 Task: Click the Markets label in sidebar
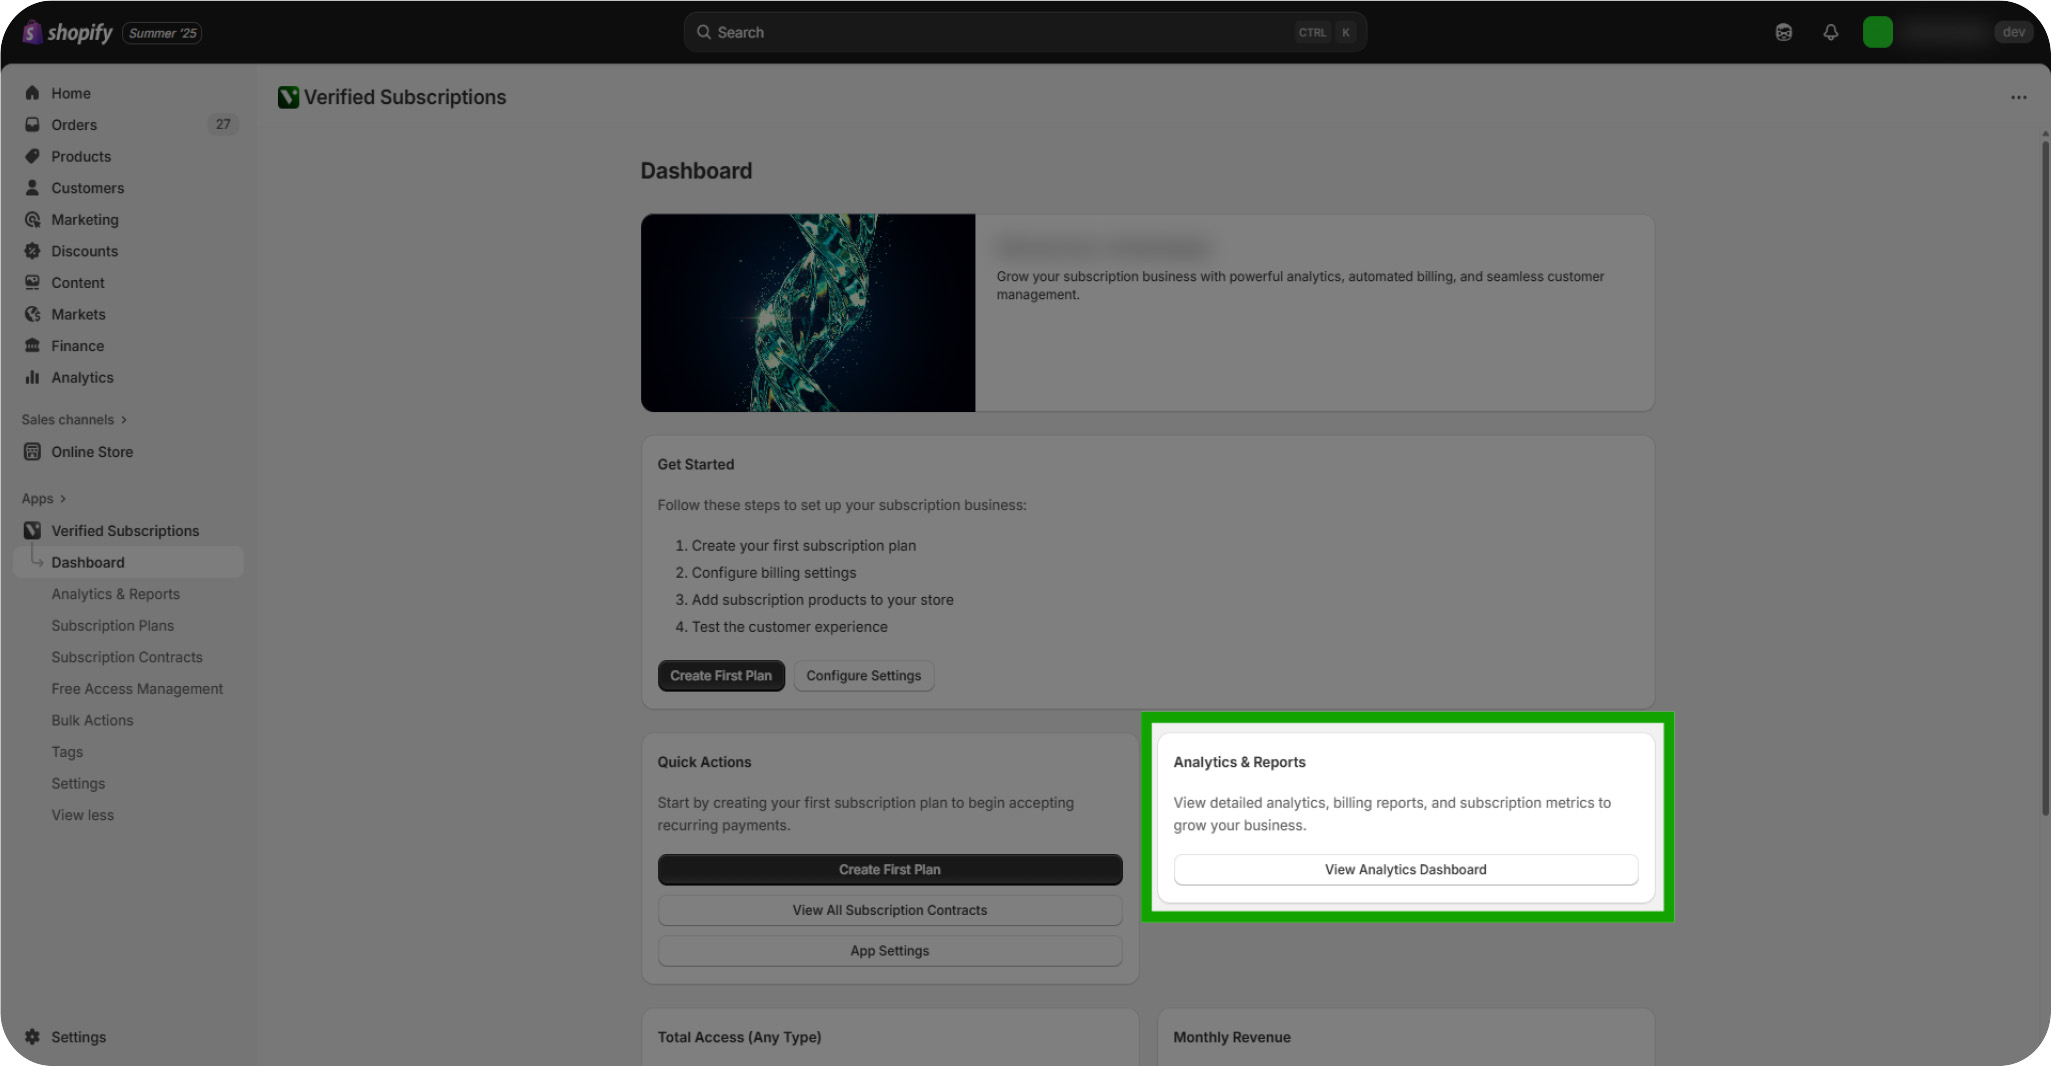pyautogui.click(x=78, y=314)
